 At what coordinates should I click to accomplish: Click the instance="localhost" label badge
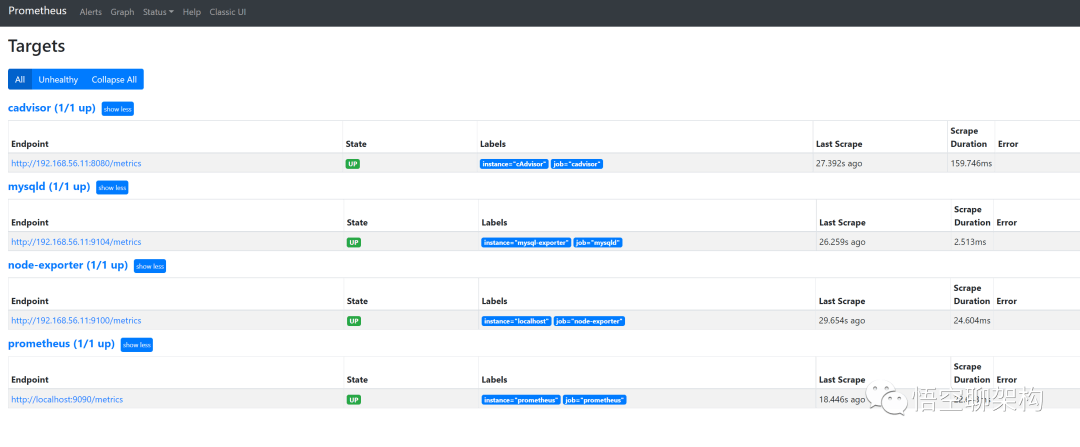click(x=516, y=321)
